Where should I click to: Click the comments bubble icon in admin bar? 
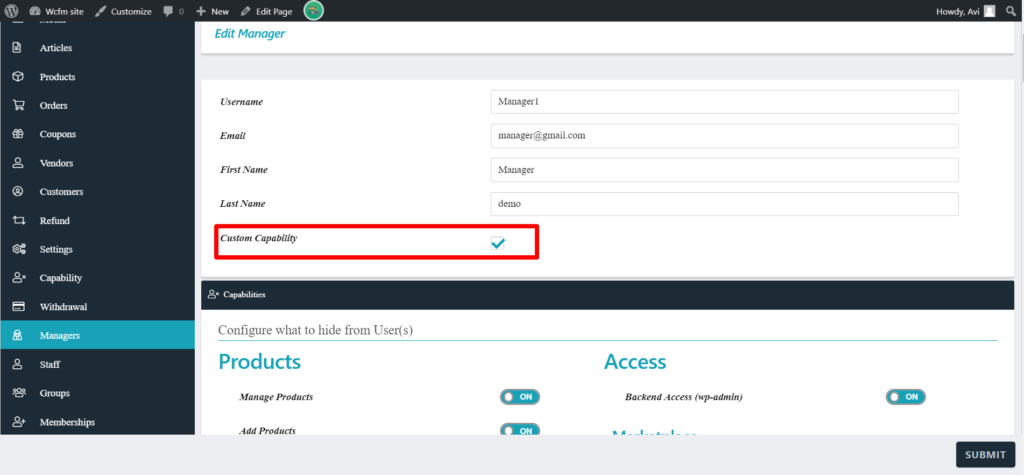coord(168,11)
